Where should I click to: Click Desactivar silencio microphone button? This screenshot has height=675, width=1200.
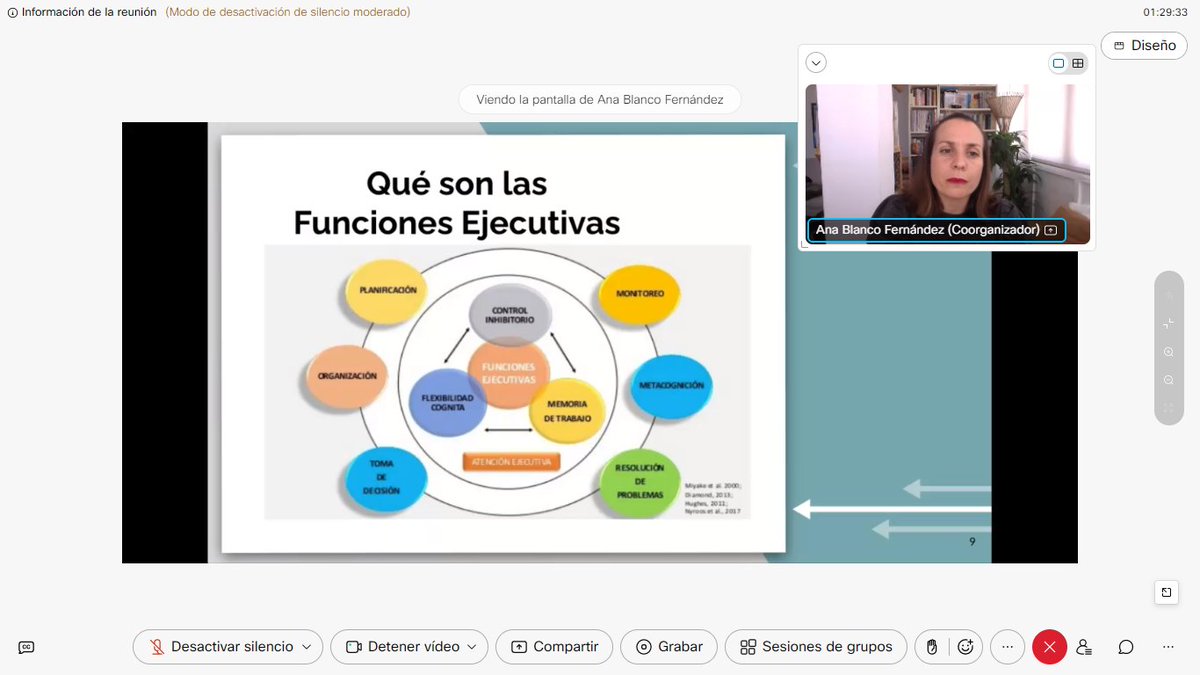(221, 647)
